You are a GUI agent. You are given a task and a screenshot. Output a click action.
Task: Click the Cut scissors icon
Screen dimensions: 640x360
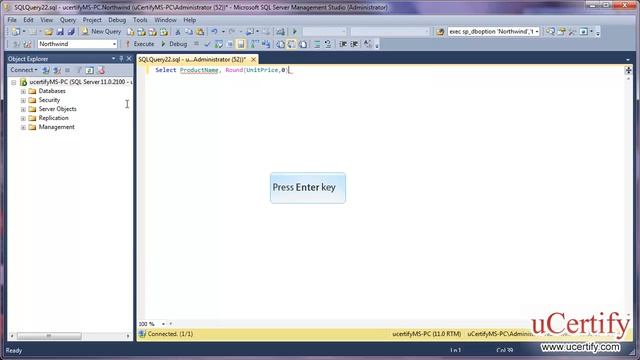pyautogui.click(x=178, y=31)
